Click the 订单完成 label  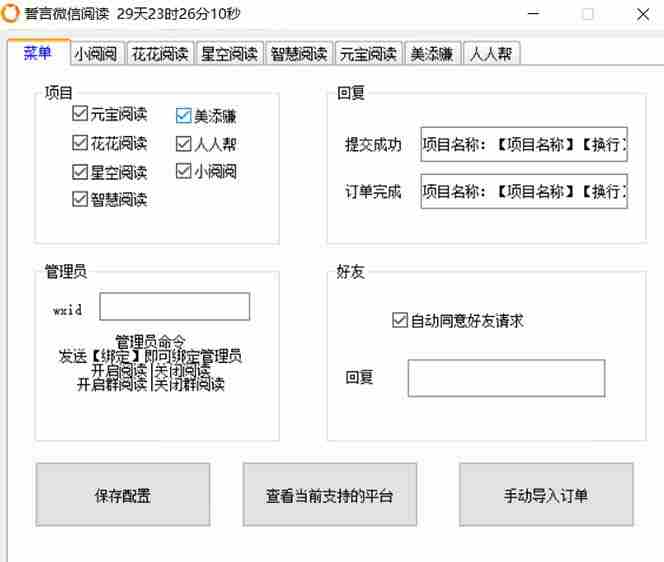pos(373,192)
